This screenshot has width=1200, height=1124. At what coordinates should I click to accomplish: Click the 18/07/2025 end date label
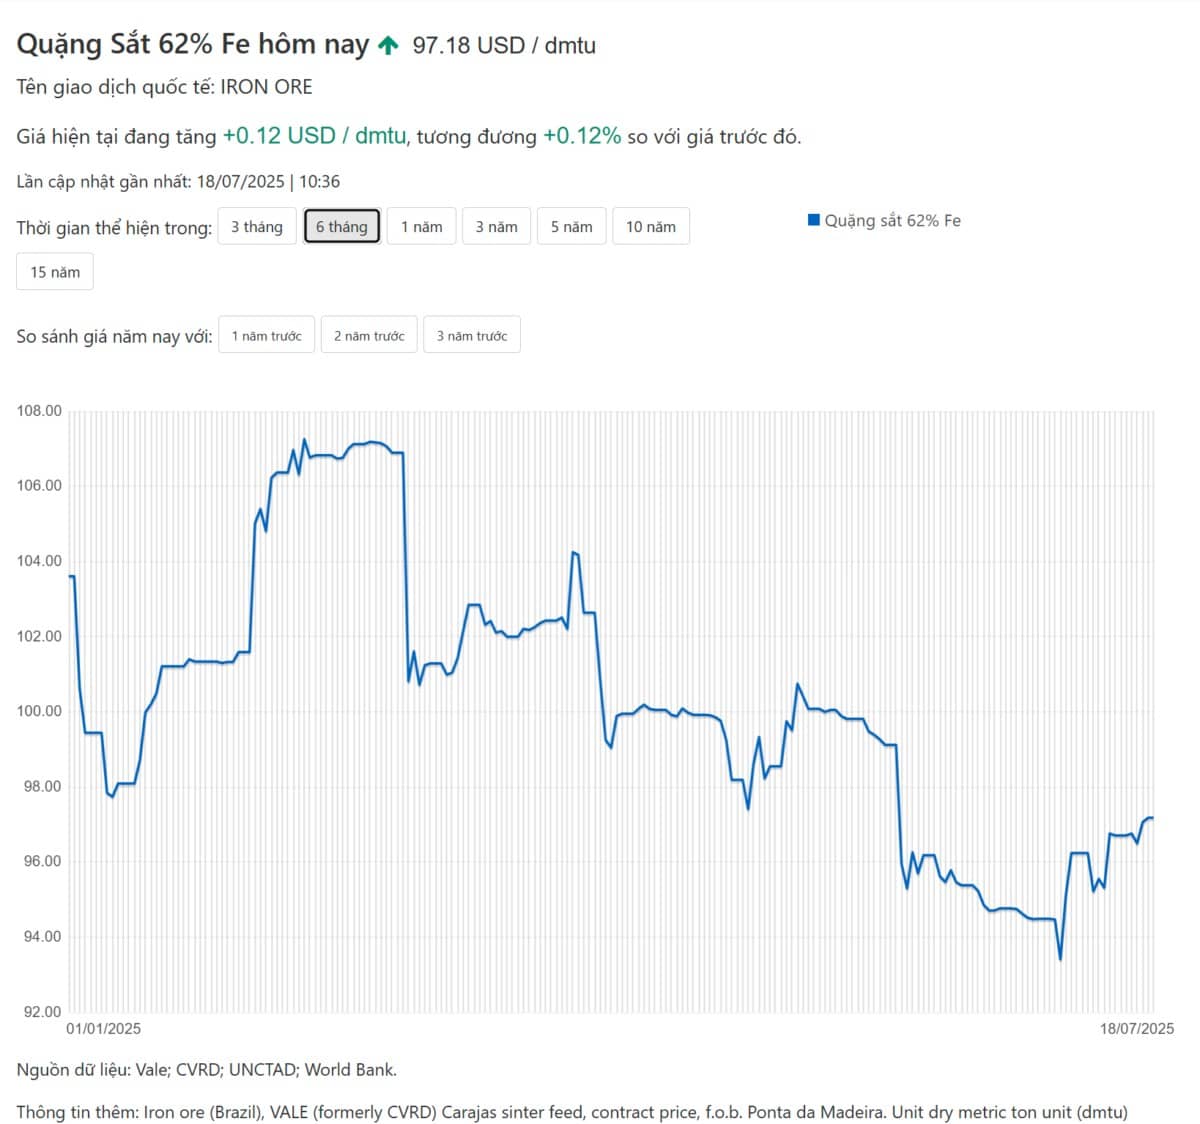[1137, 1028]
